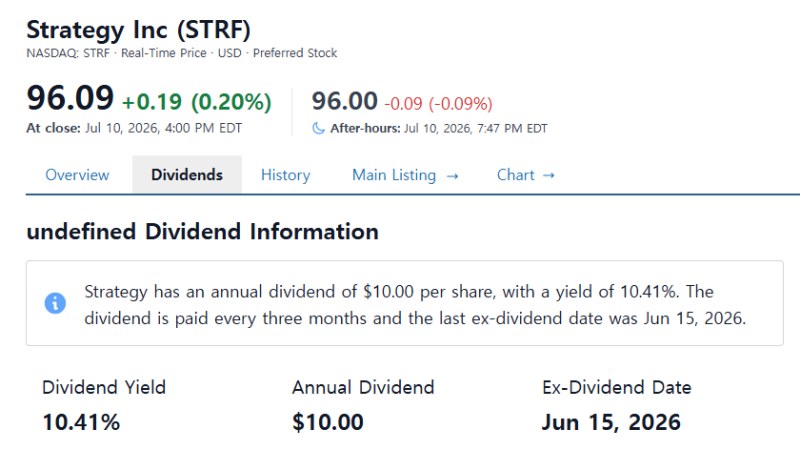
Task: Open the Main Listing link
Action: [x=405, y=175]
